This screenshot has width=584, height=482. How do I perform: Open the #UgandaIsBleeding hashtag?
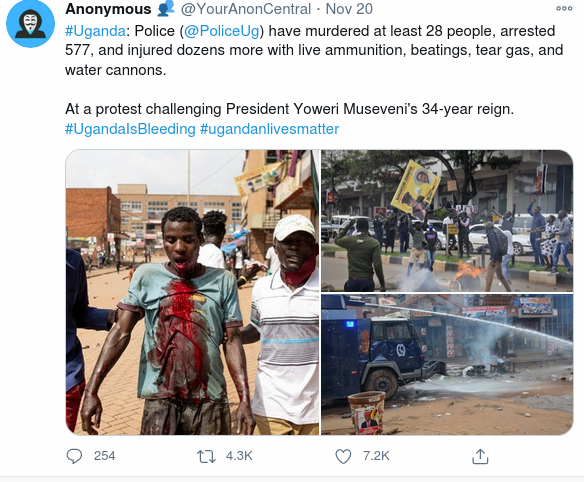click(x=130, y=129)
